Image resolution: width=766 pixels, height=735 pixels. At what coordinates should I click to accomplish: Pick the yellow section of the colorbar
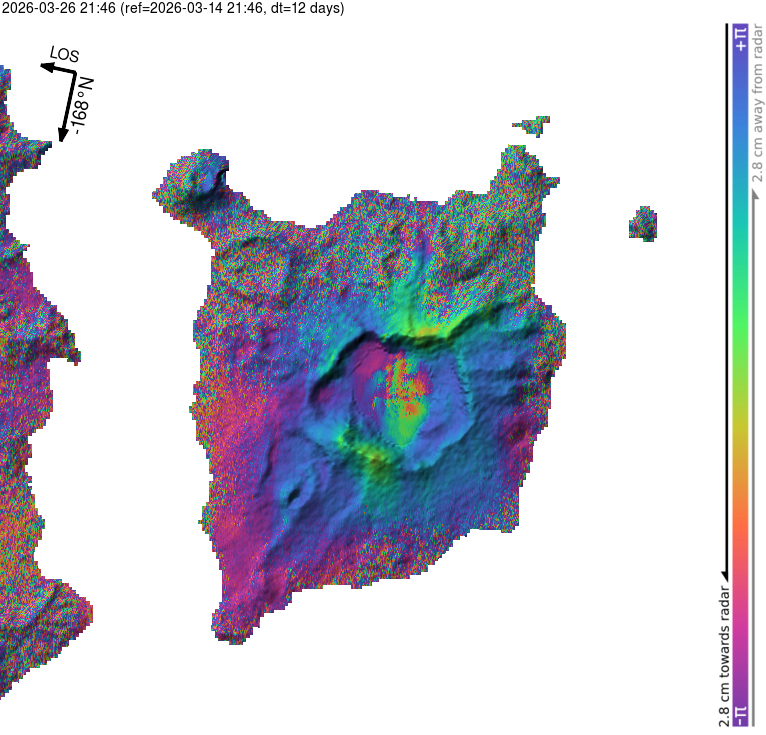[x=741, y=430]
